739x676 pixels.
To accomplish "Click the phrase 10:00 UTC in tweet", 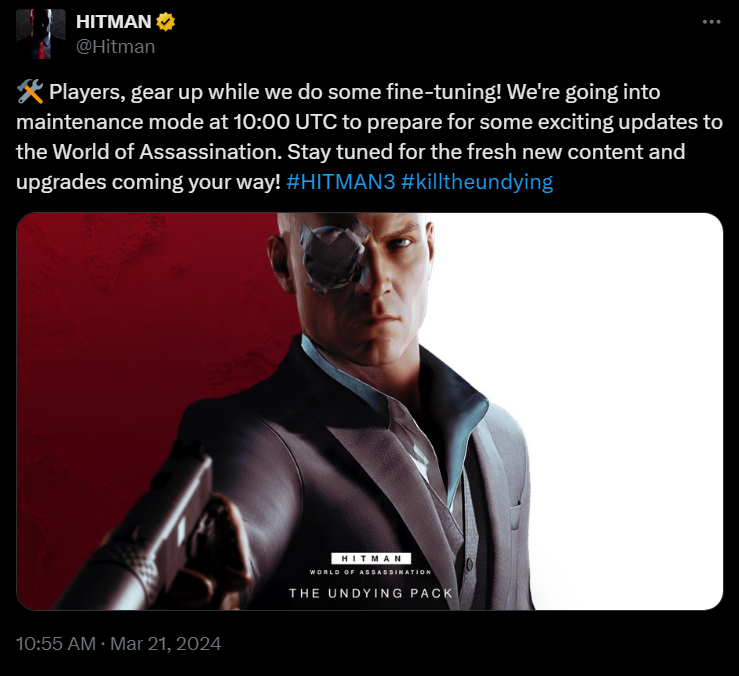I will (285, 122).
